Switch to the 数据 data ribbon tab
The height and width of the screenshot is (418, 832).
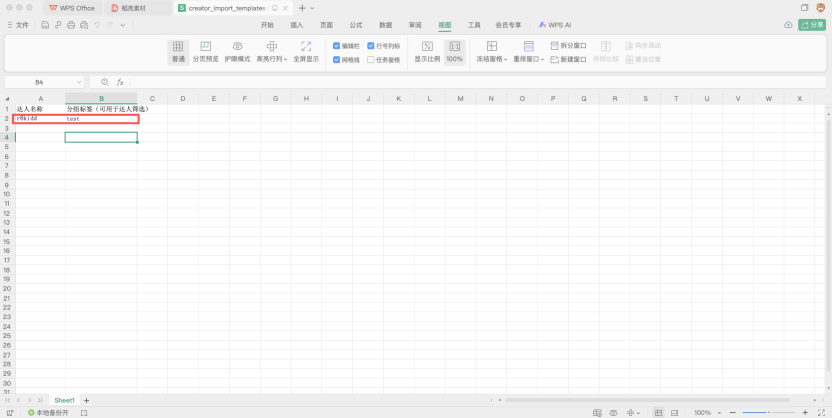[x=385, y=25]
